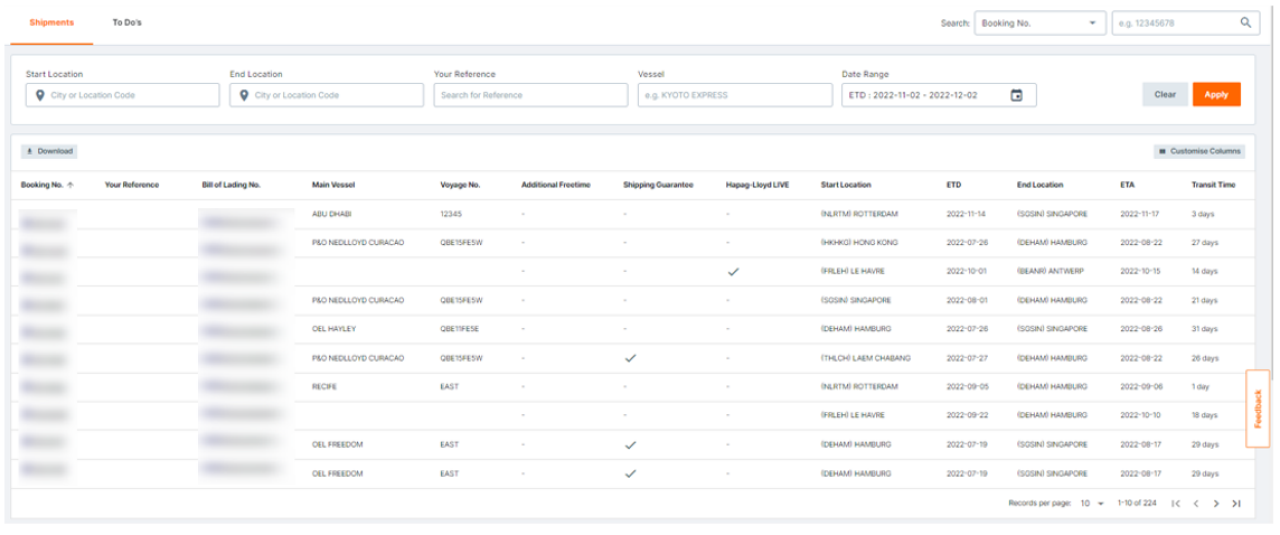The image size is (1280, 535).
Task: Go to the previous page arrow
Action: (1196, 504)
